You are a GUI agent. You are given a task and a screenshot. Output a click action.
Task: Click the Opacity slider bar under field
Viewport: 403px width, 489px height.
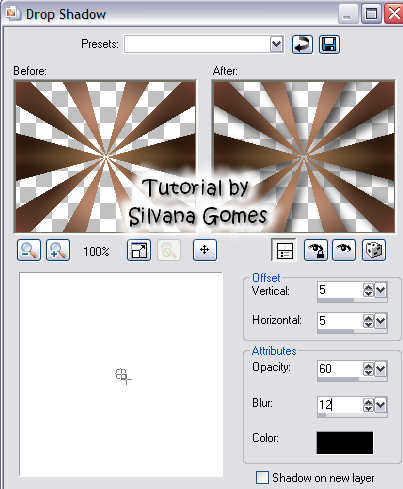pos(352,379)
